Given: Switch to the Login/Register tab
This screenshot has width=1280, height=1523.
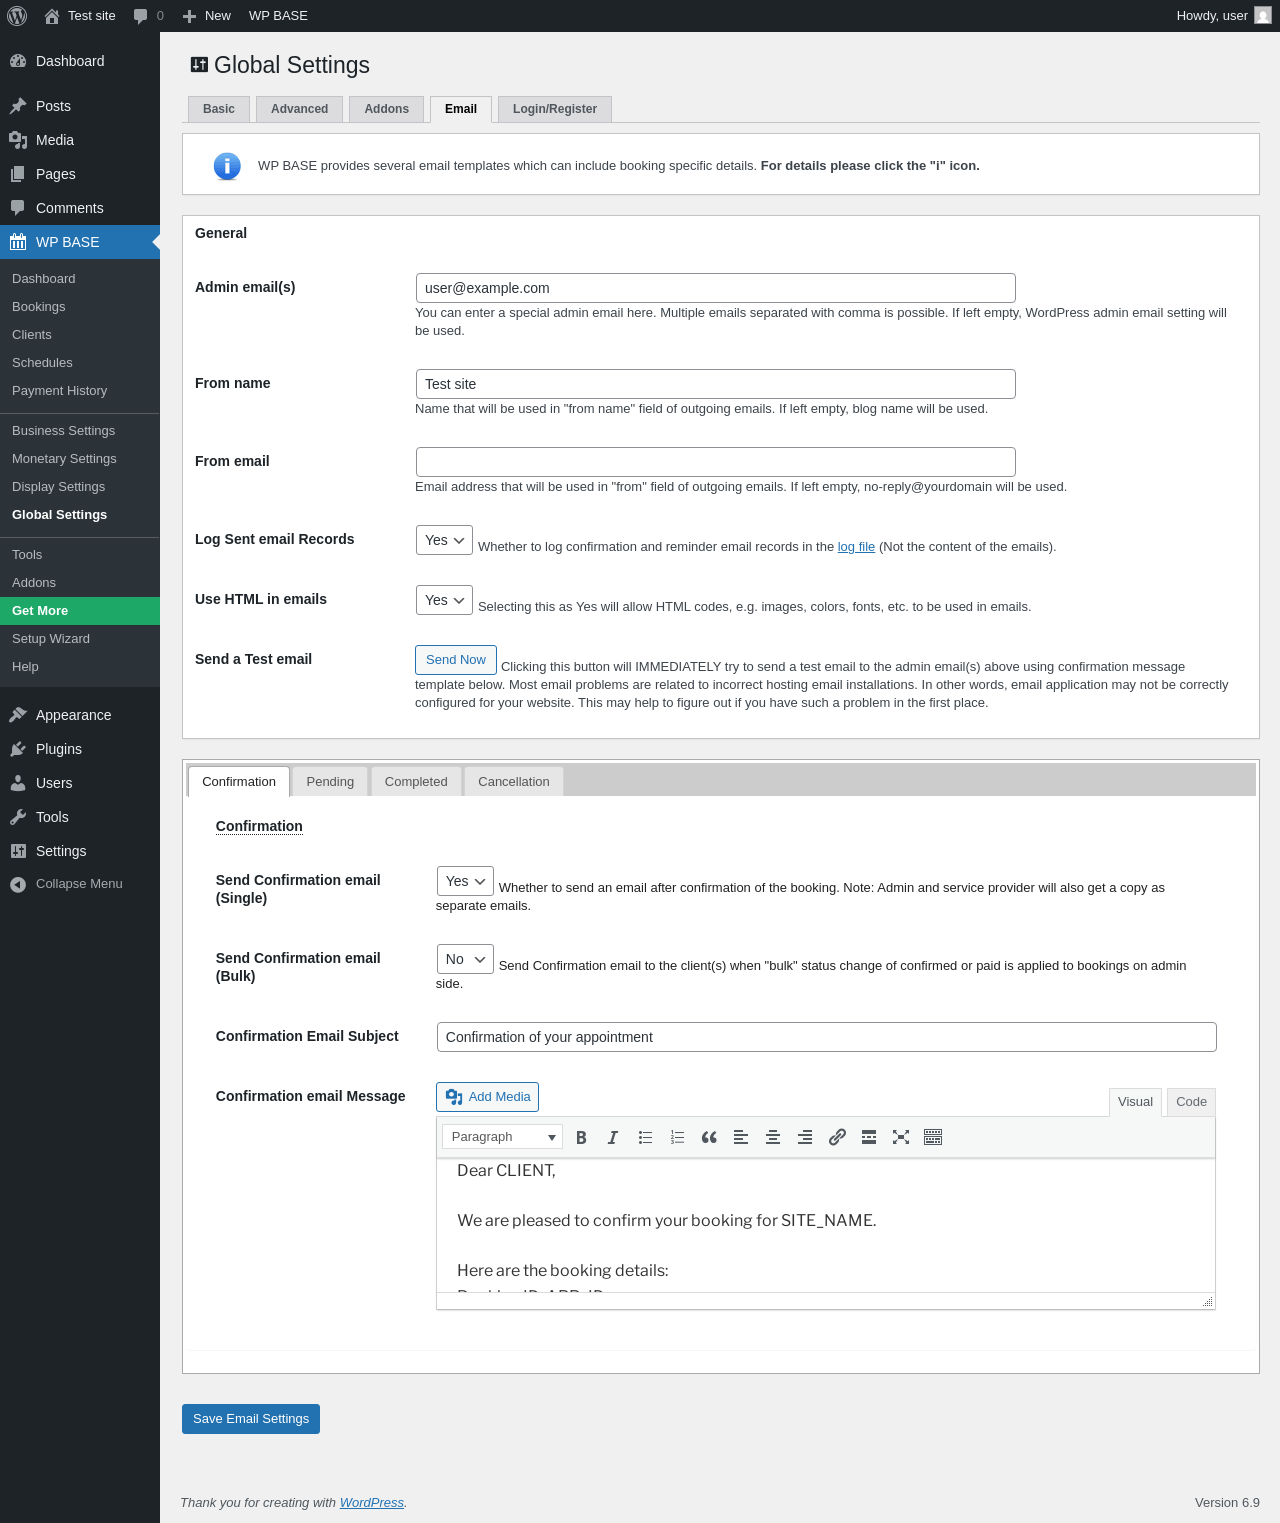Looking at the screenshot, I should (x=555, y=109).
